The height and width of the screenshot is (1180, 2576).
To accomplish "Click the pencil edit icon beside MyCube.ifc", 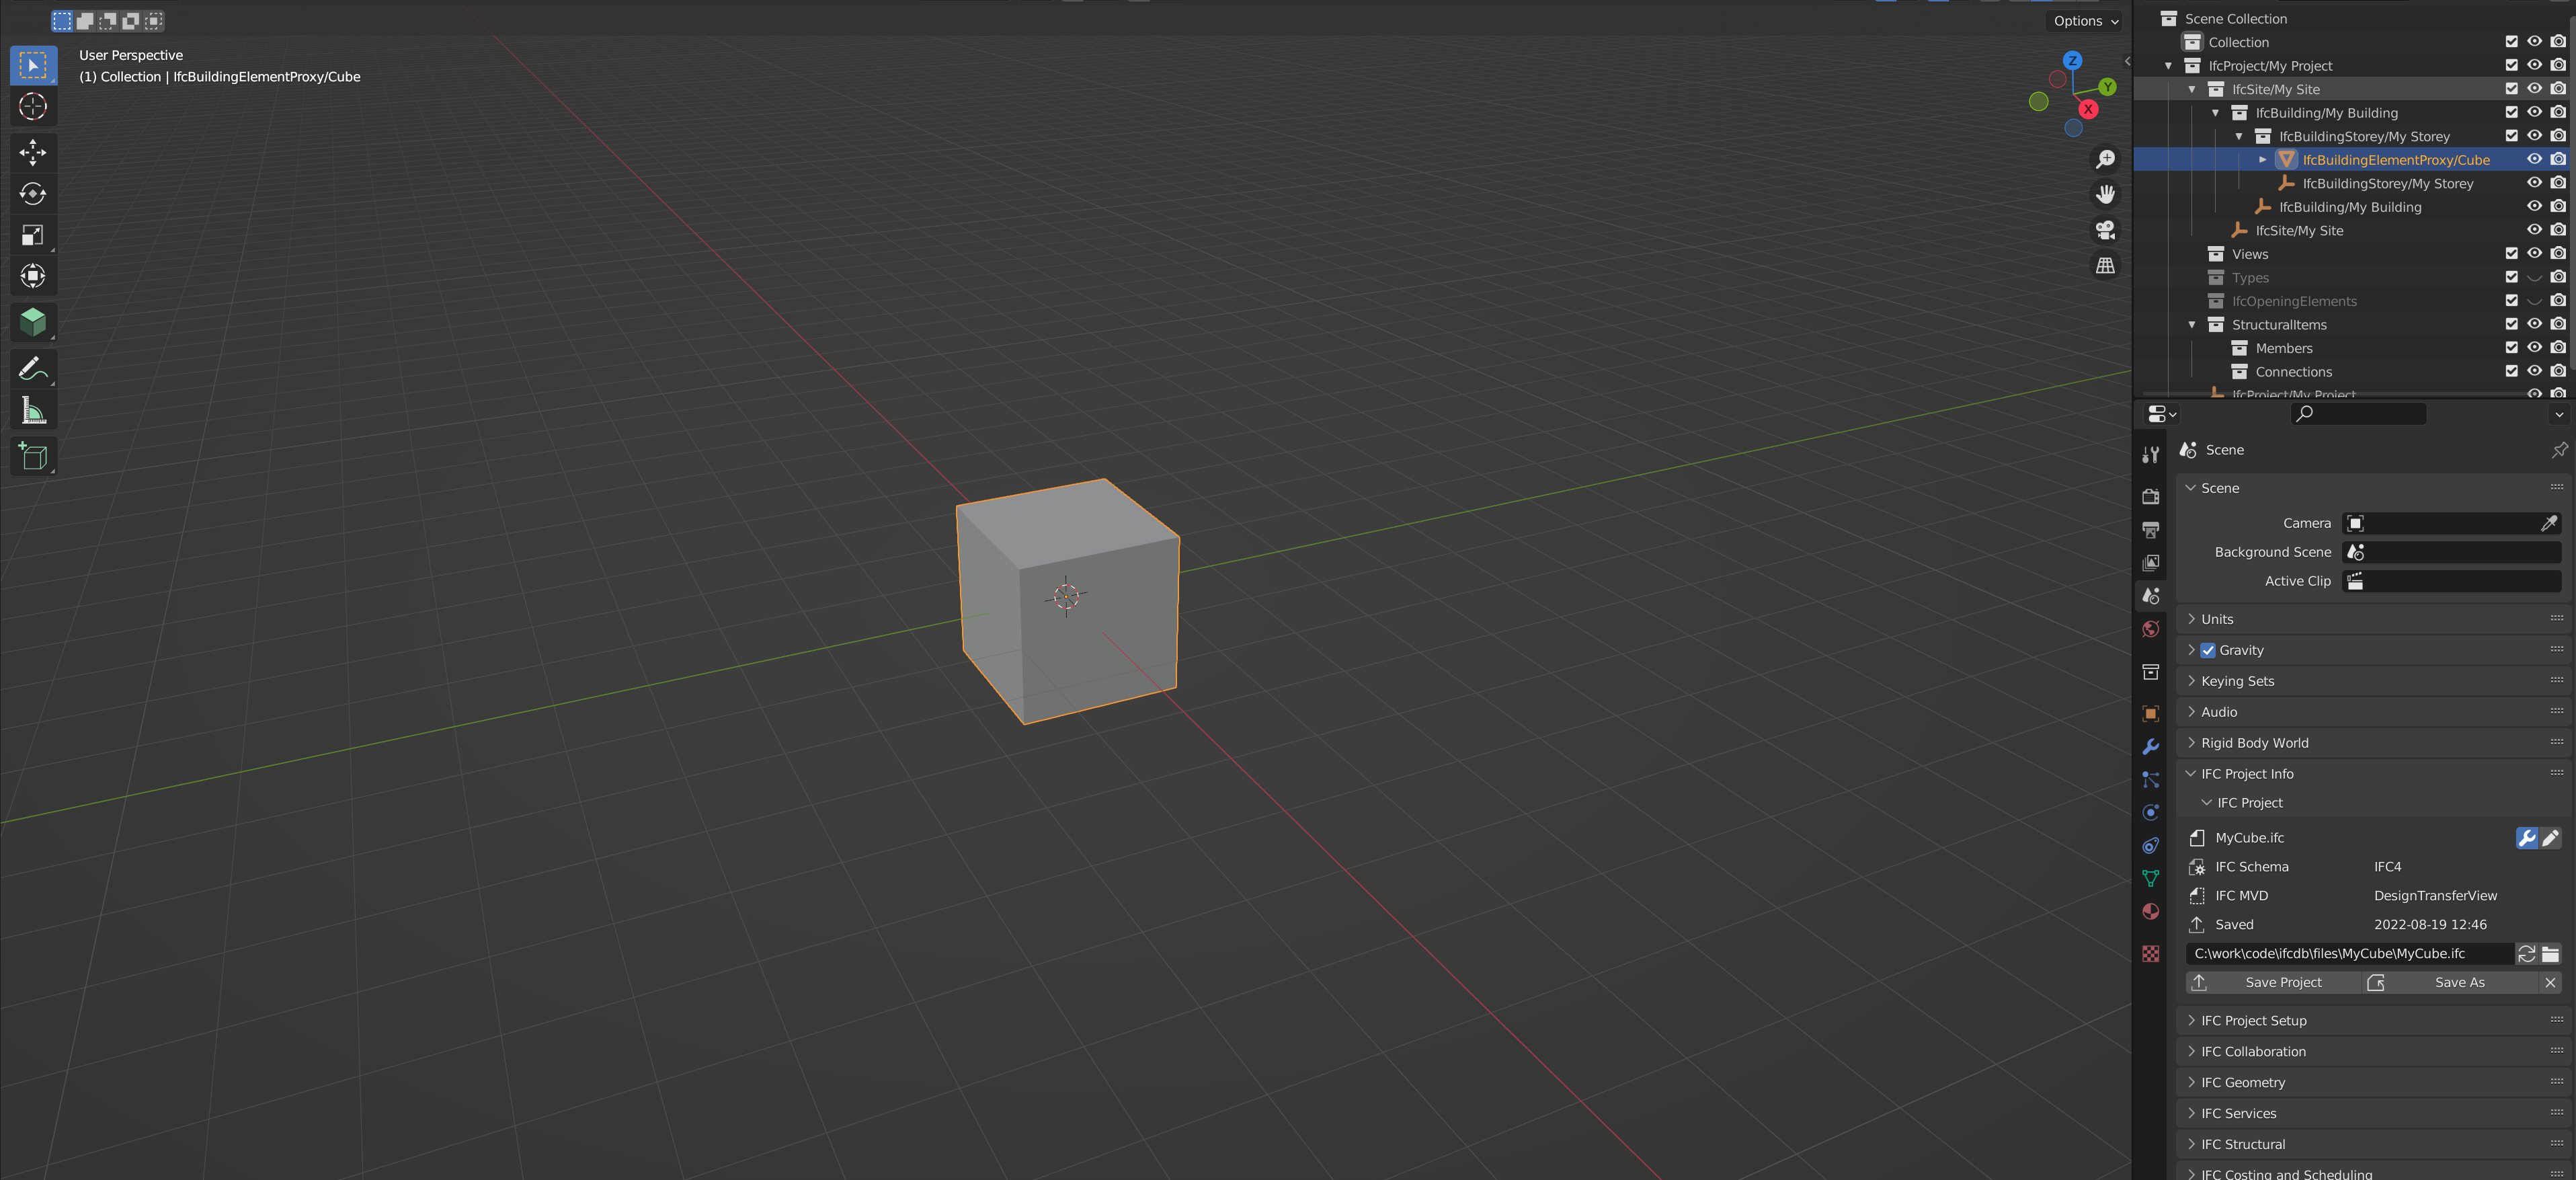I will [x=2550, y=838].
